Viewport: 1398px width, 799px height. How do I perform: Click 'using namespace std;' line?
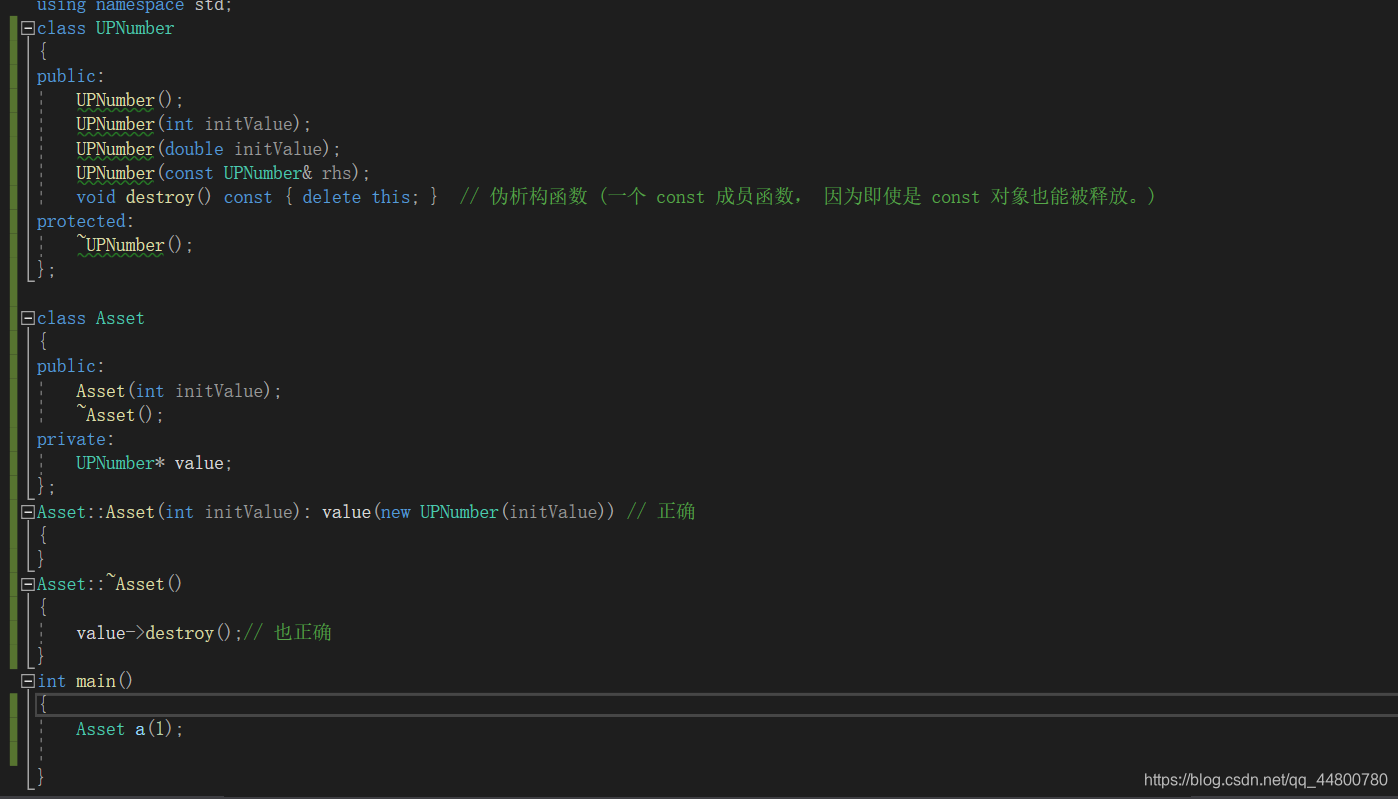[134, 6]
